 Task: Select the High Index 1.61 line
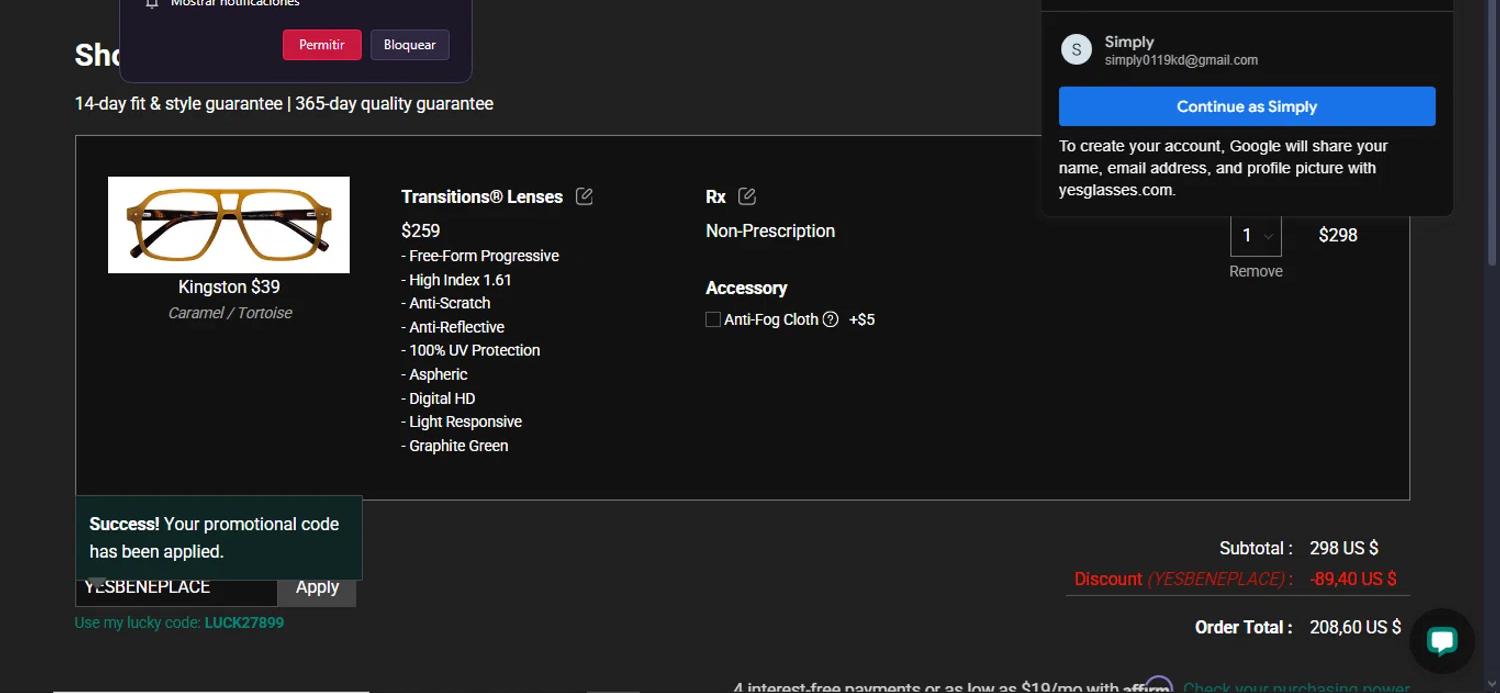[456, 280]
